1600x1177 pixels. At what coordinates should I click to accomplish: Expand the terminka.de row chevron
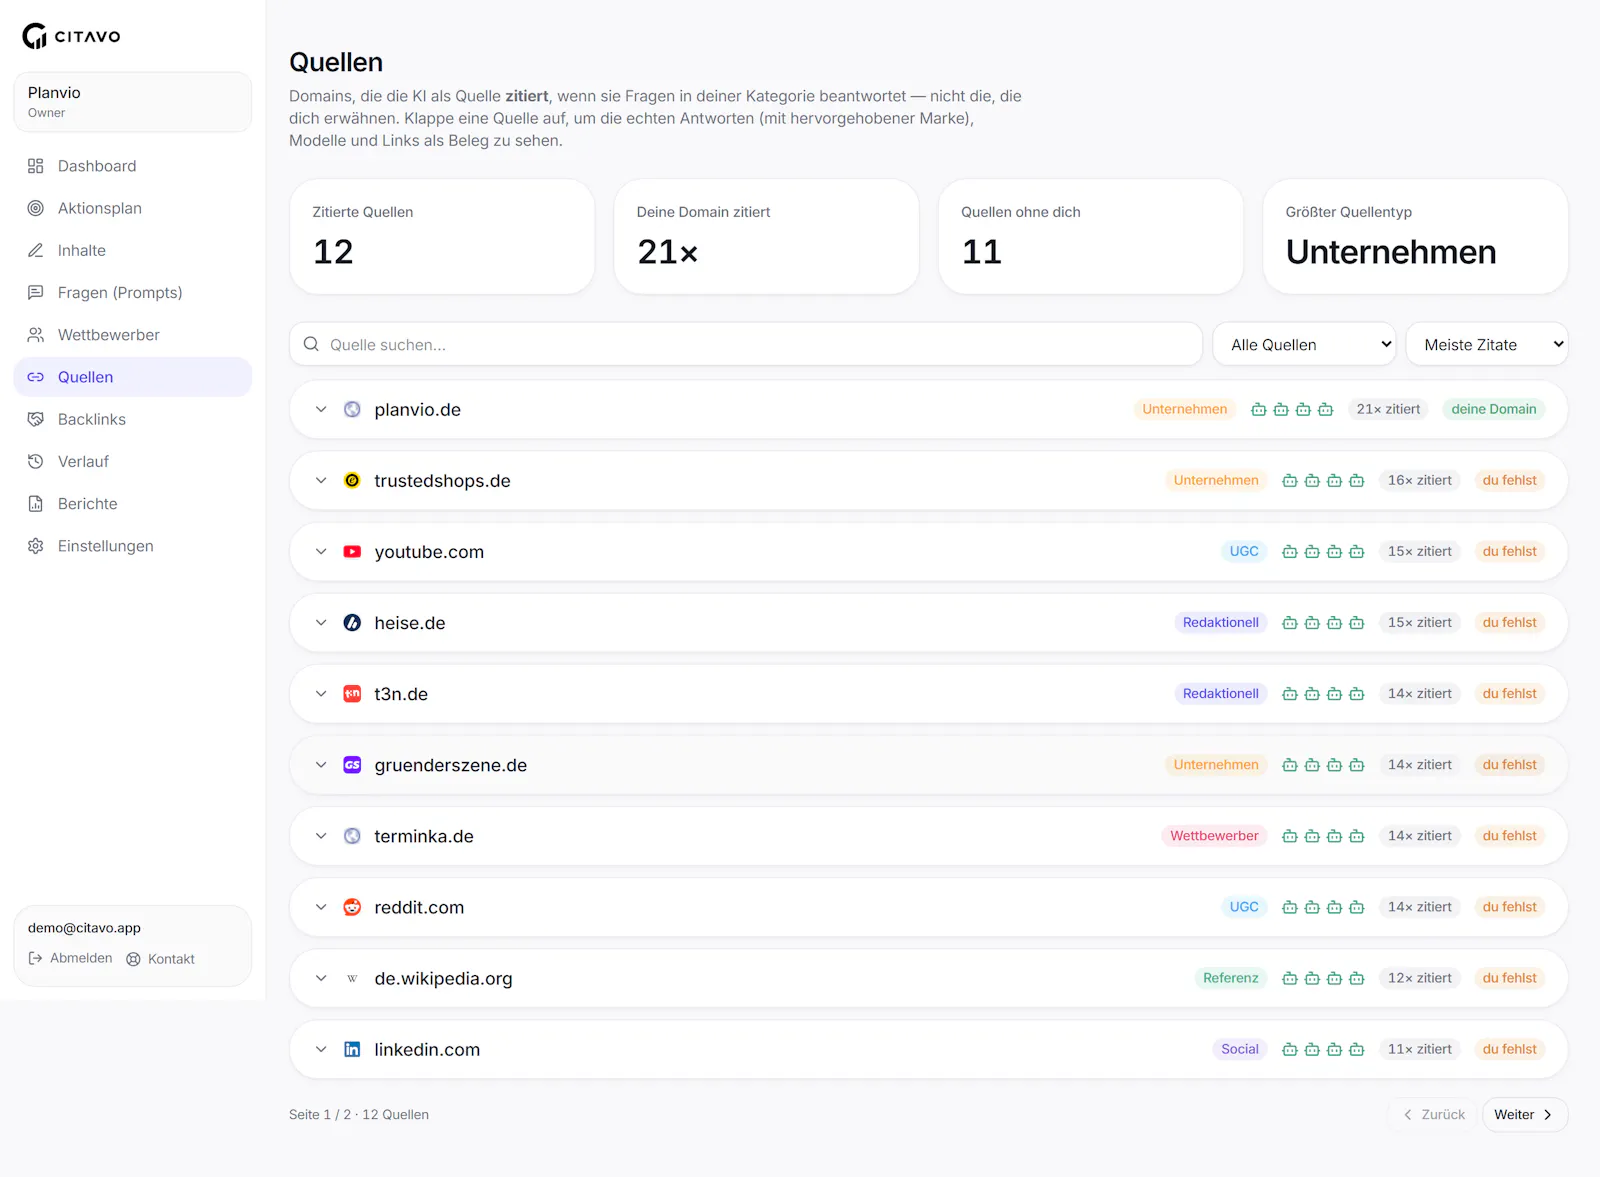(321, 836)
